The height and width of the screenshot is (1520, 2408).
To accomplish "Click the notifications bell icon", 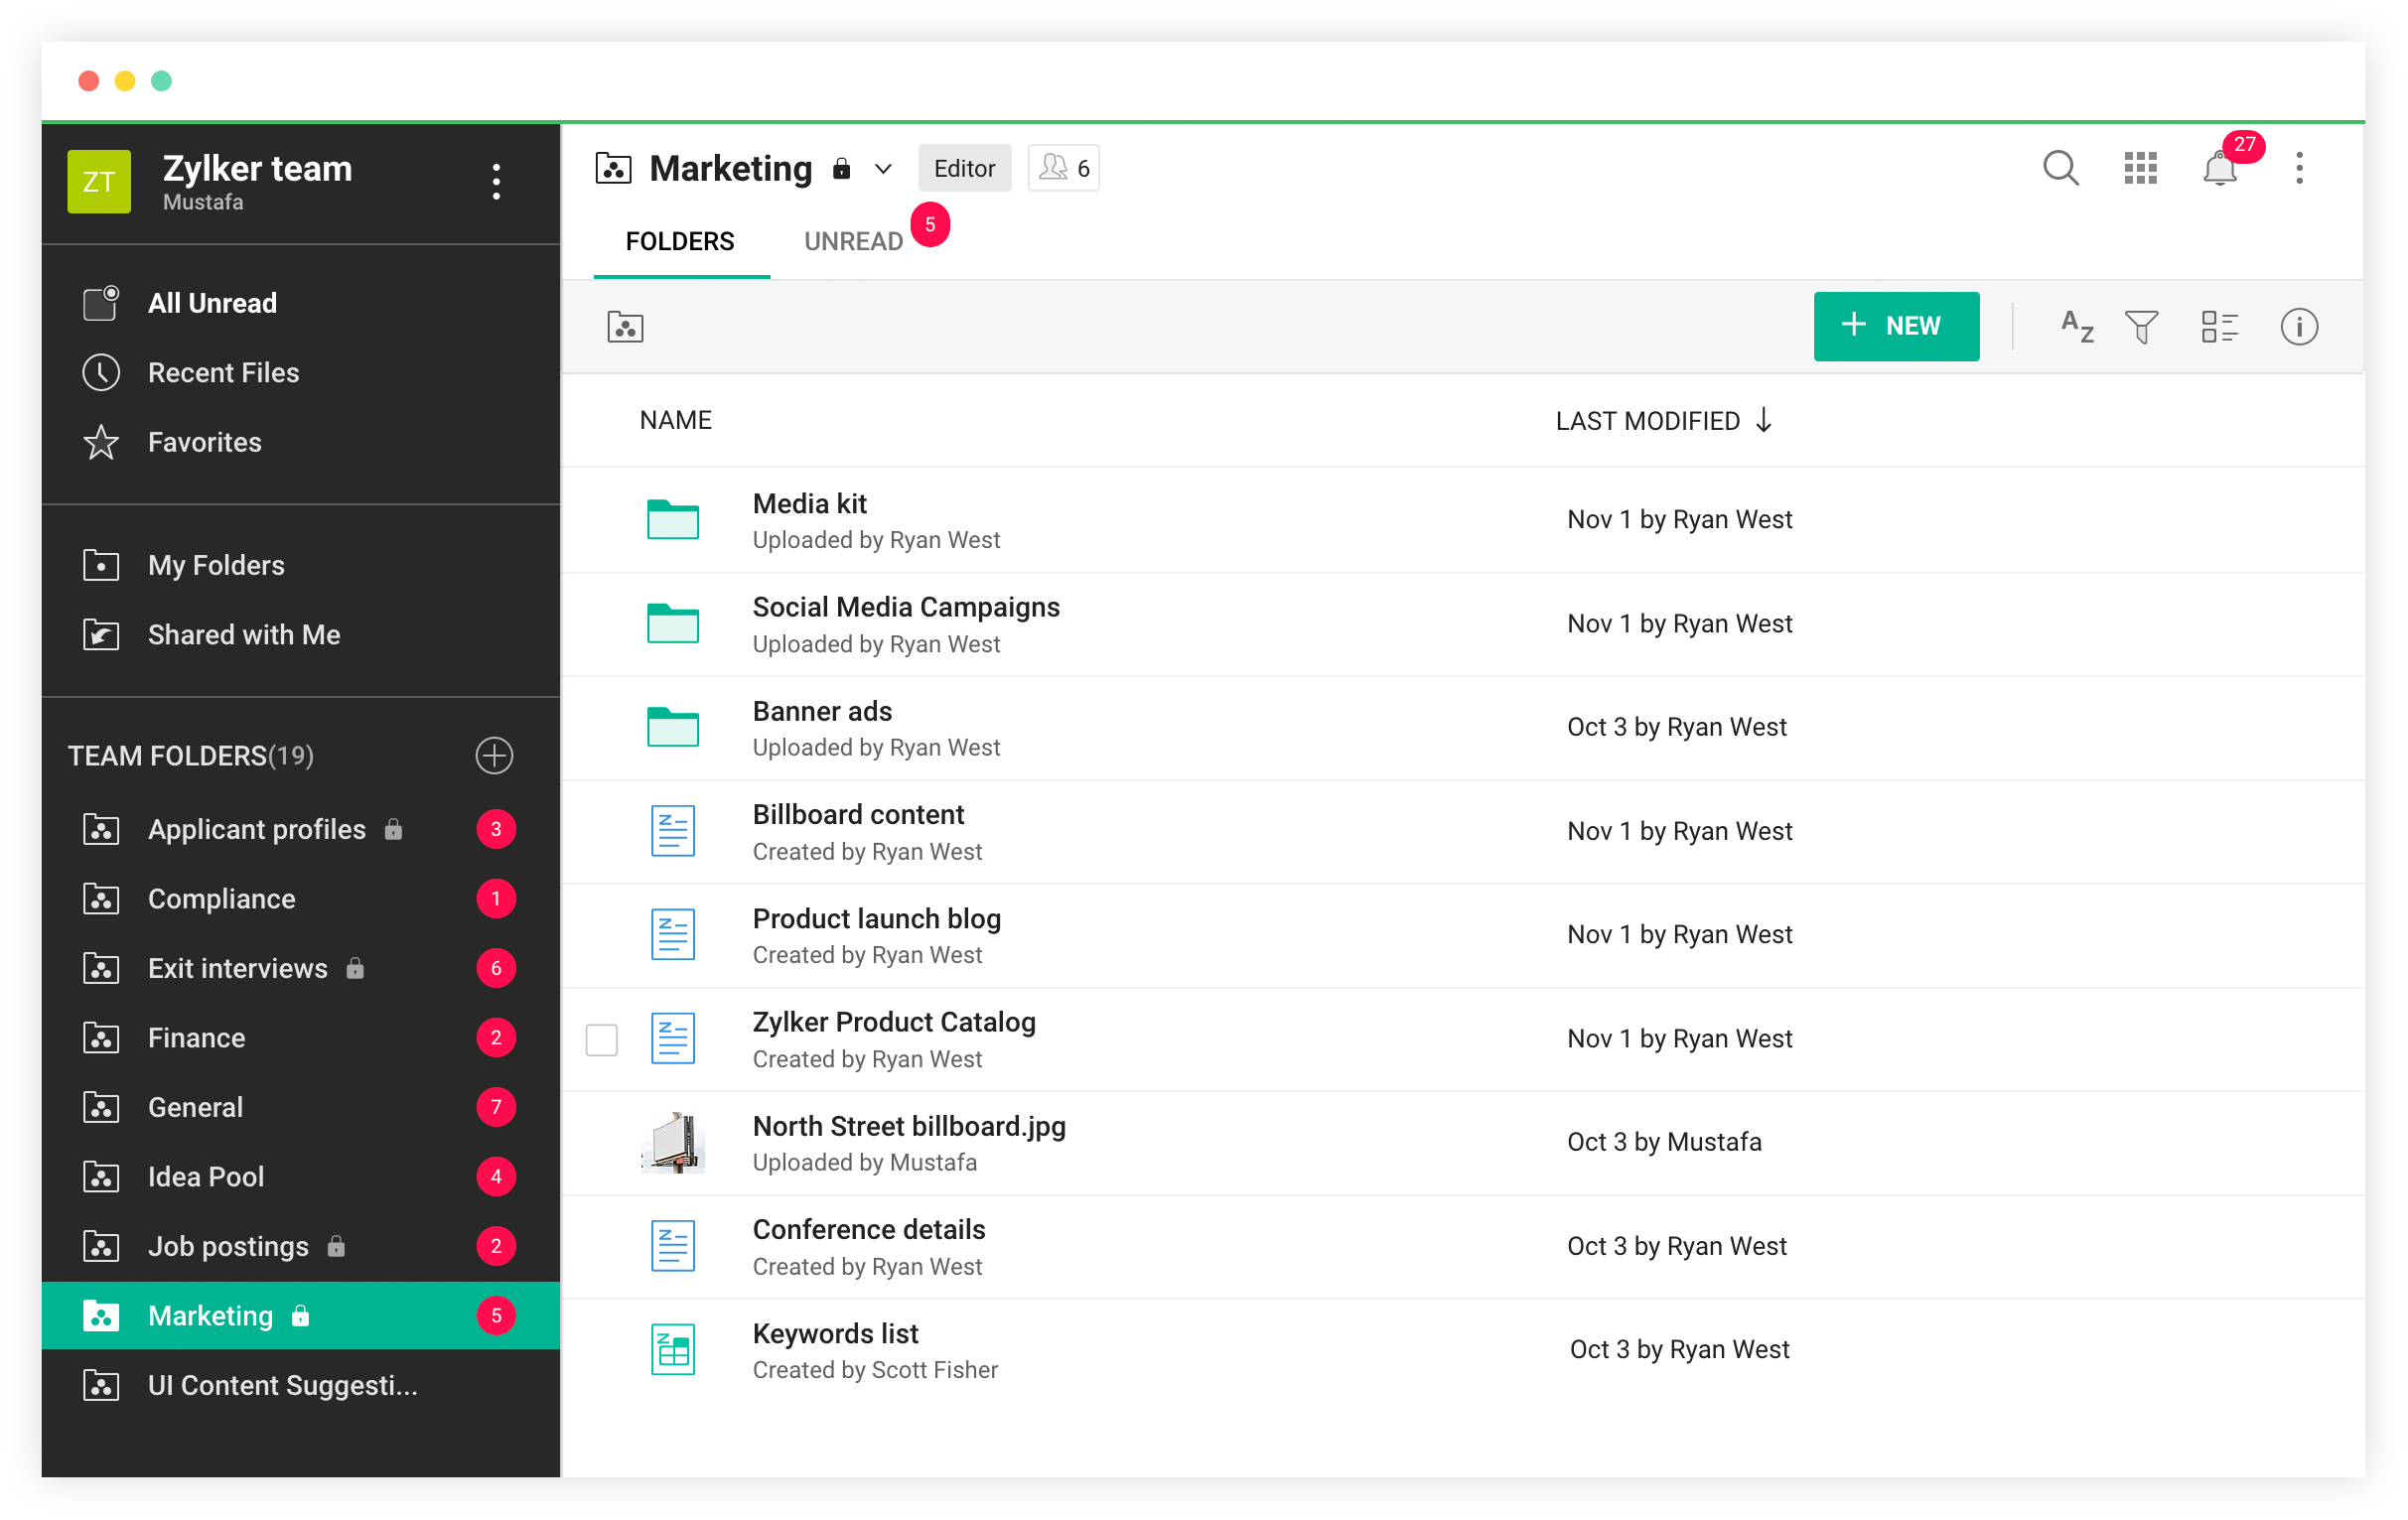I will pyautogui.click(x=2219, y=168).
